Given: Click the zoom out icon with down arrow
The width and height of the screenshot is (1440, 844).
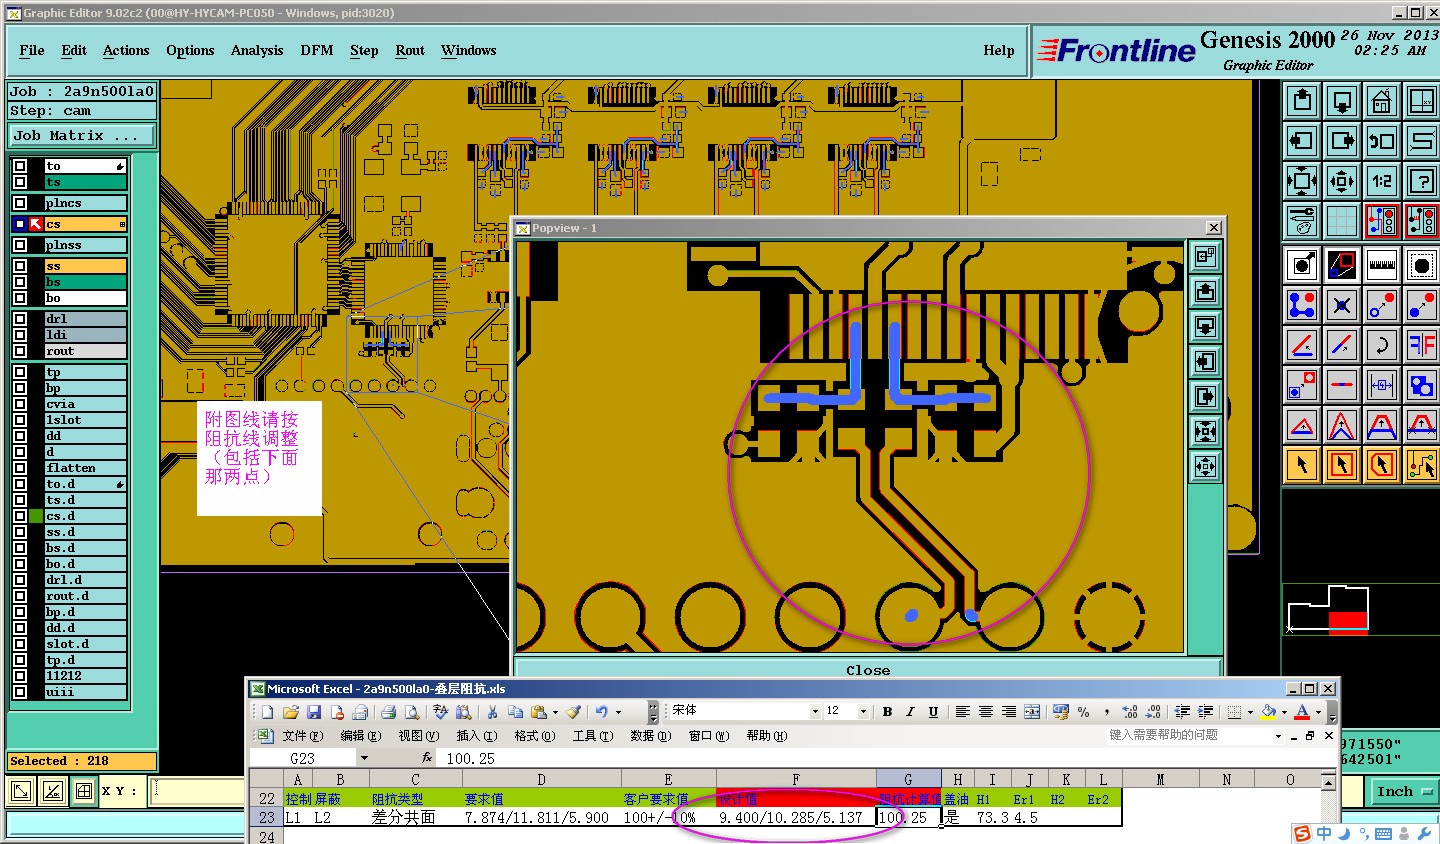Looking at the screenshot, I should click(1342, 100).
